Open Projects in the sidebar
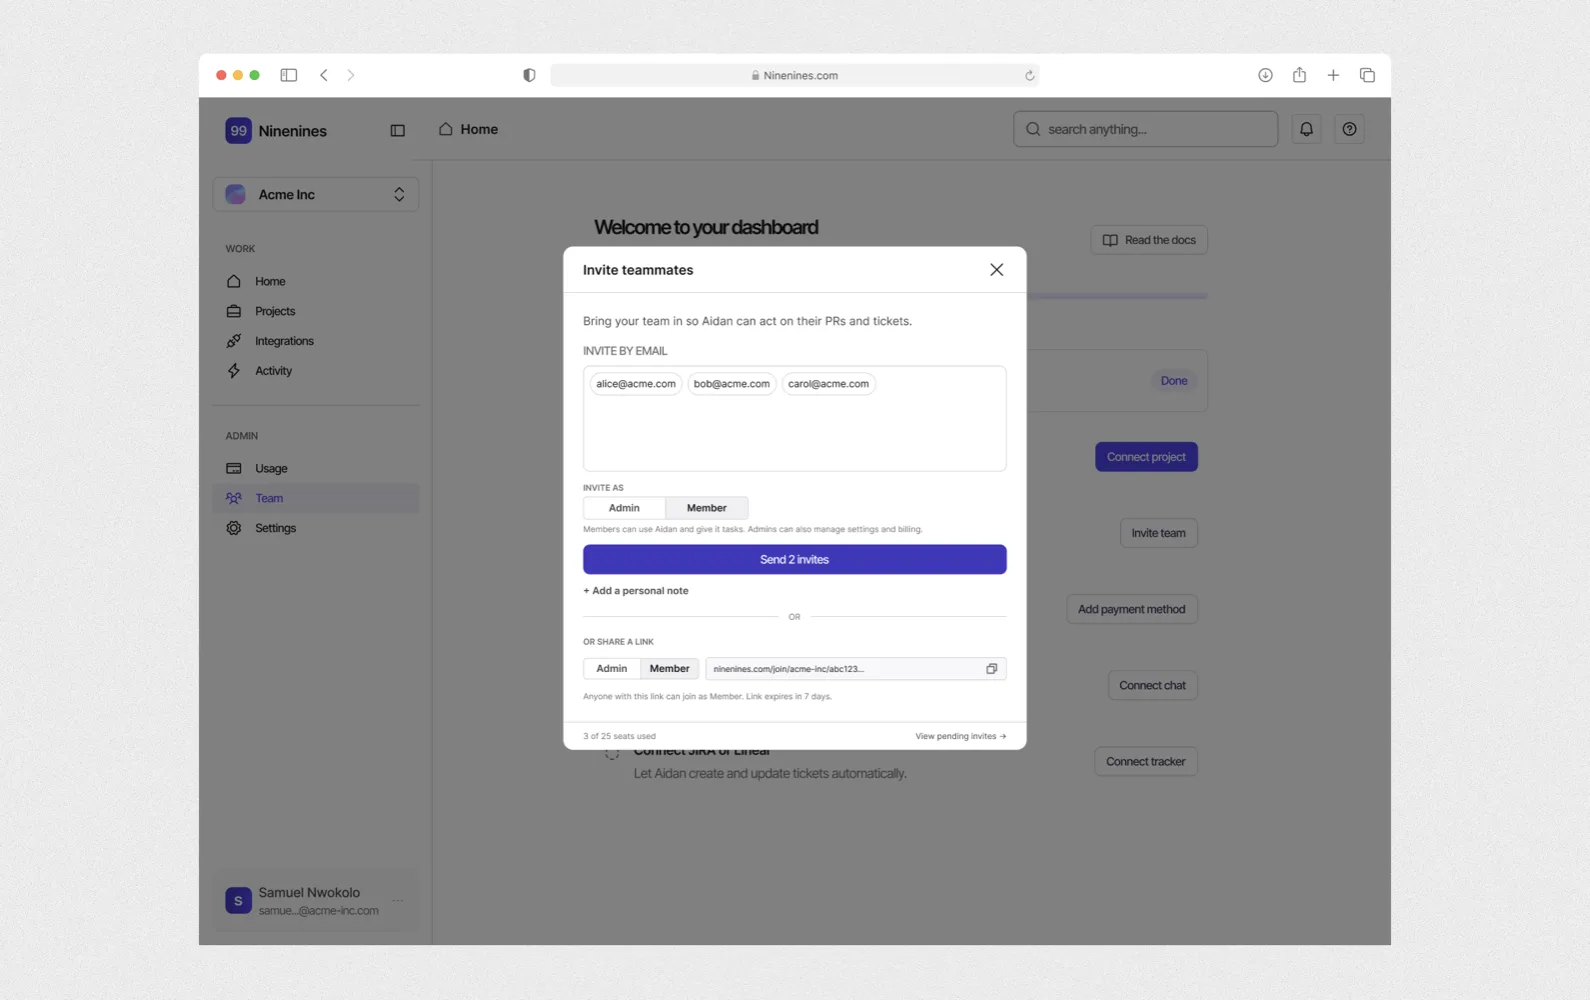Viewport: 1590px width, 1000px height. pos(316,311)
